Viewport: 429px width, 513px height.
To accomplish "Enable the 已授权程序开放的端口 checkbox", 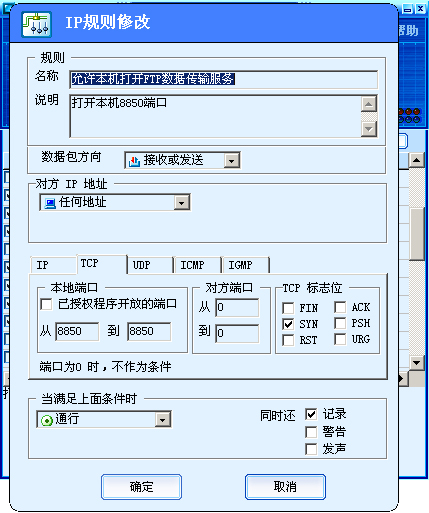I will point(46,304).
